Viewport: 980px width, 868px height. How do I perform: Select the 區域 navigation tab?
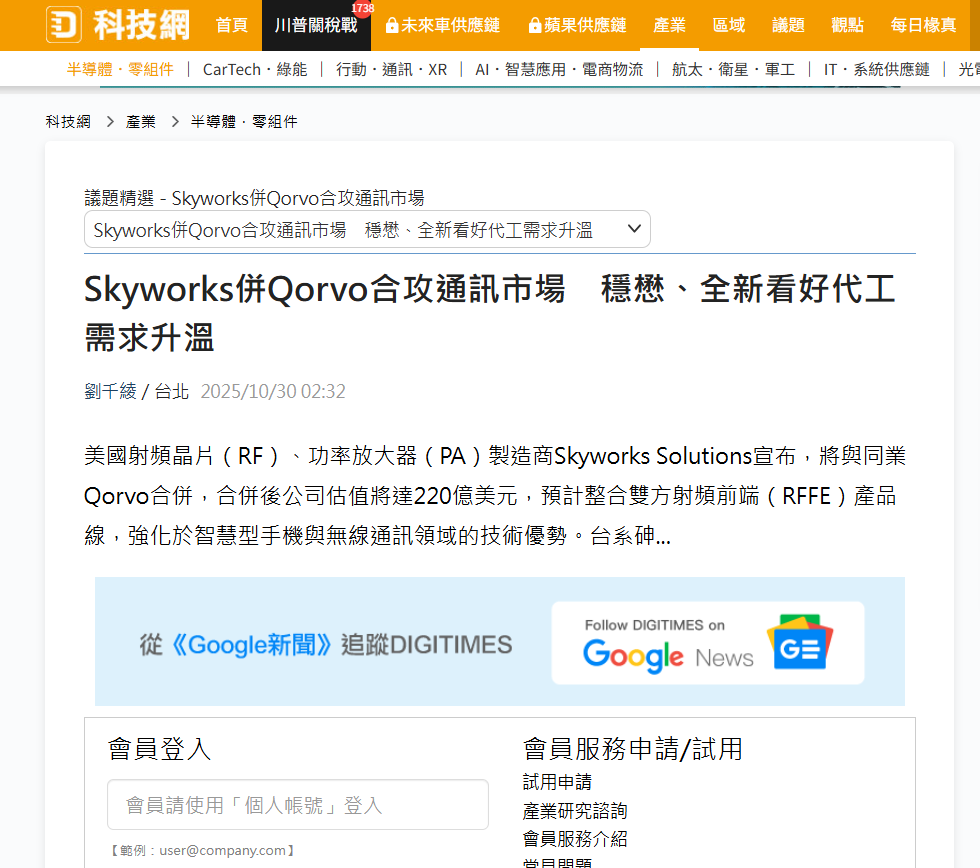(x=729, y=25)
